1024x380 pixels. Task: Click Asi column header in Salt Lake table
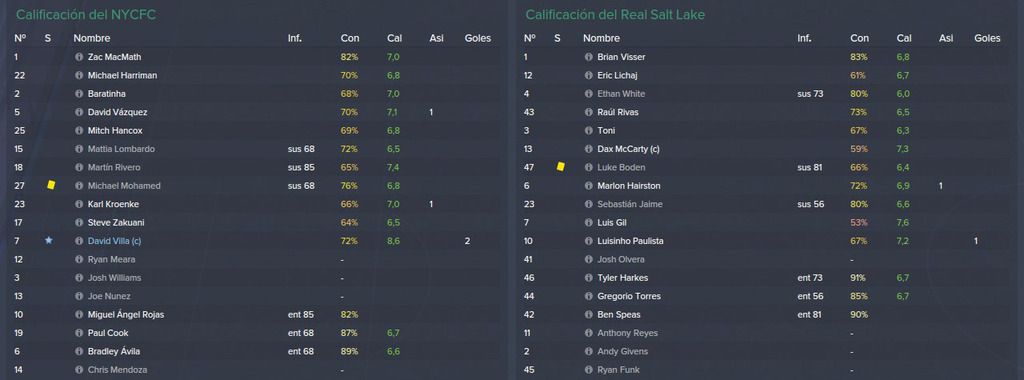pos(946,39)
